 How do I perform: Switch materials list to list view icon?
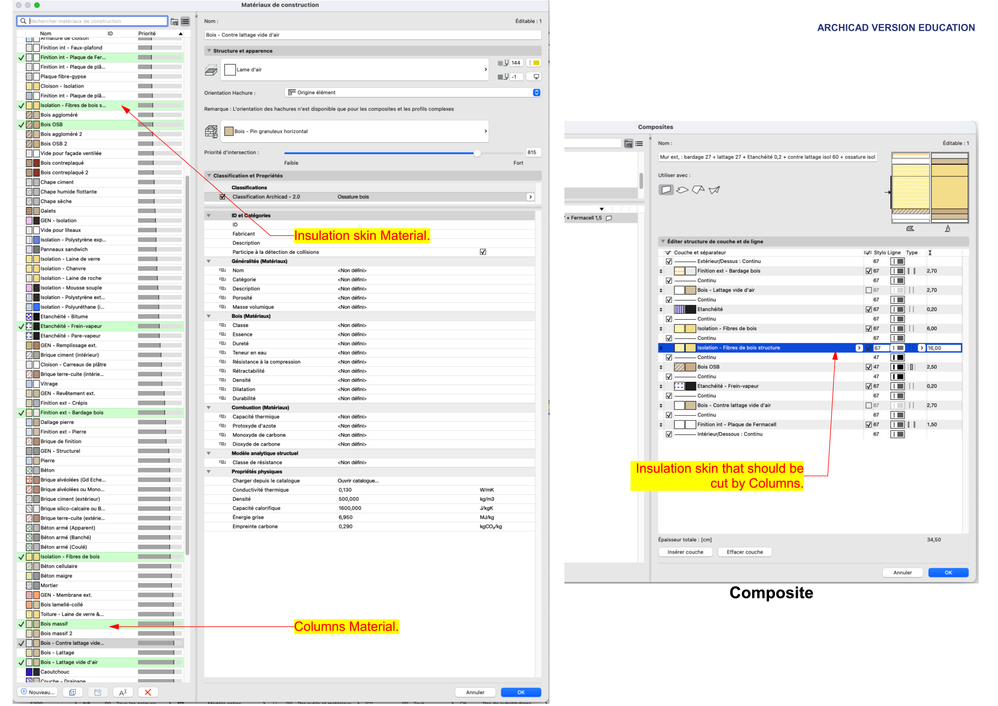coord(185,22)
